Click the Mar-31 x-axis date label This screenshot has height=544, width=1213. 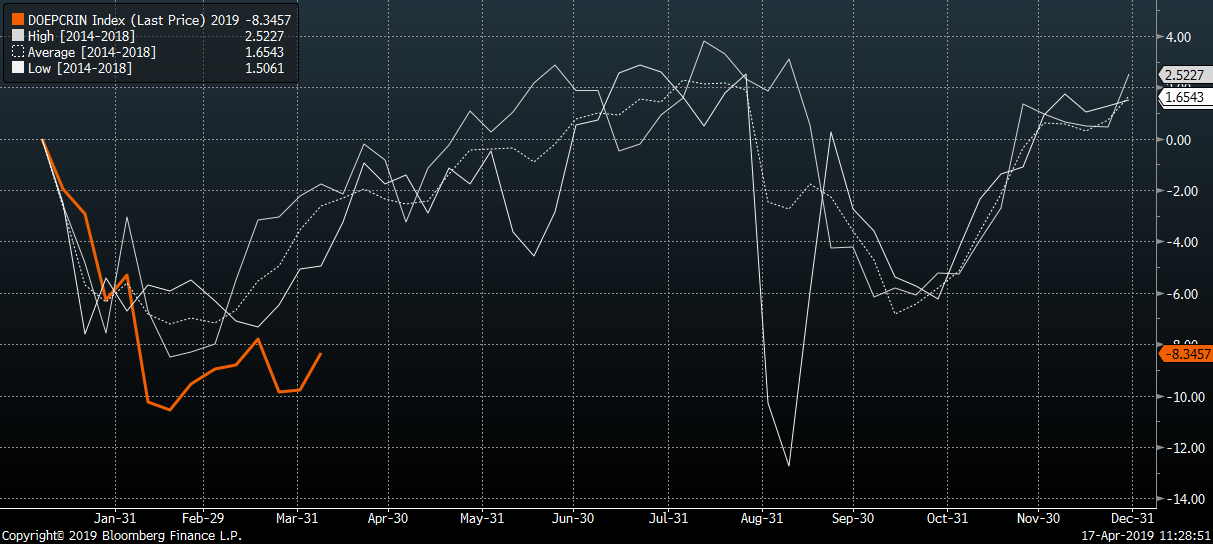tap(297, 519)
